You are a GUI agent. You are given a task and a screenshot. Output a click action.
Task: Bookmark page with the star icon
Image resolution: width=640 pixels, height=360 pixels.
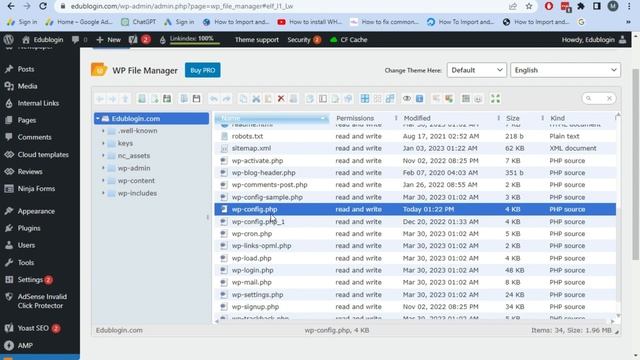pyautogui.click(x=529, y=6)
